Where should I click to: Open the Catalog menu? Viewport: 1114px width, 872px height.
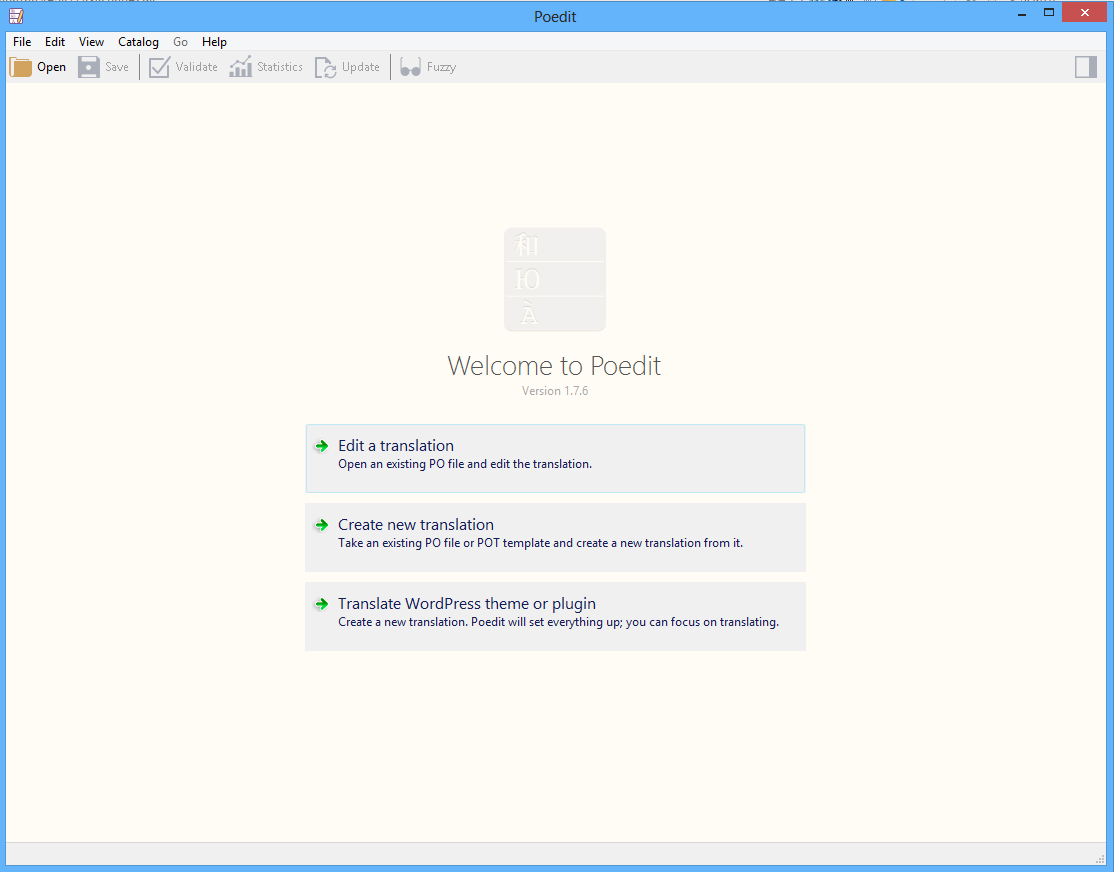tap(139, 42)
